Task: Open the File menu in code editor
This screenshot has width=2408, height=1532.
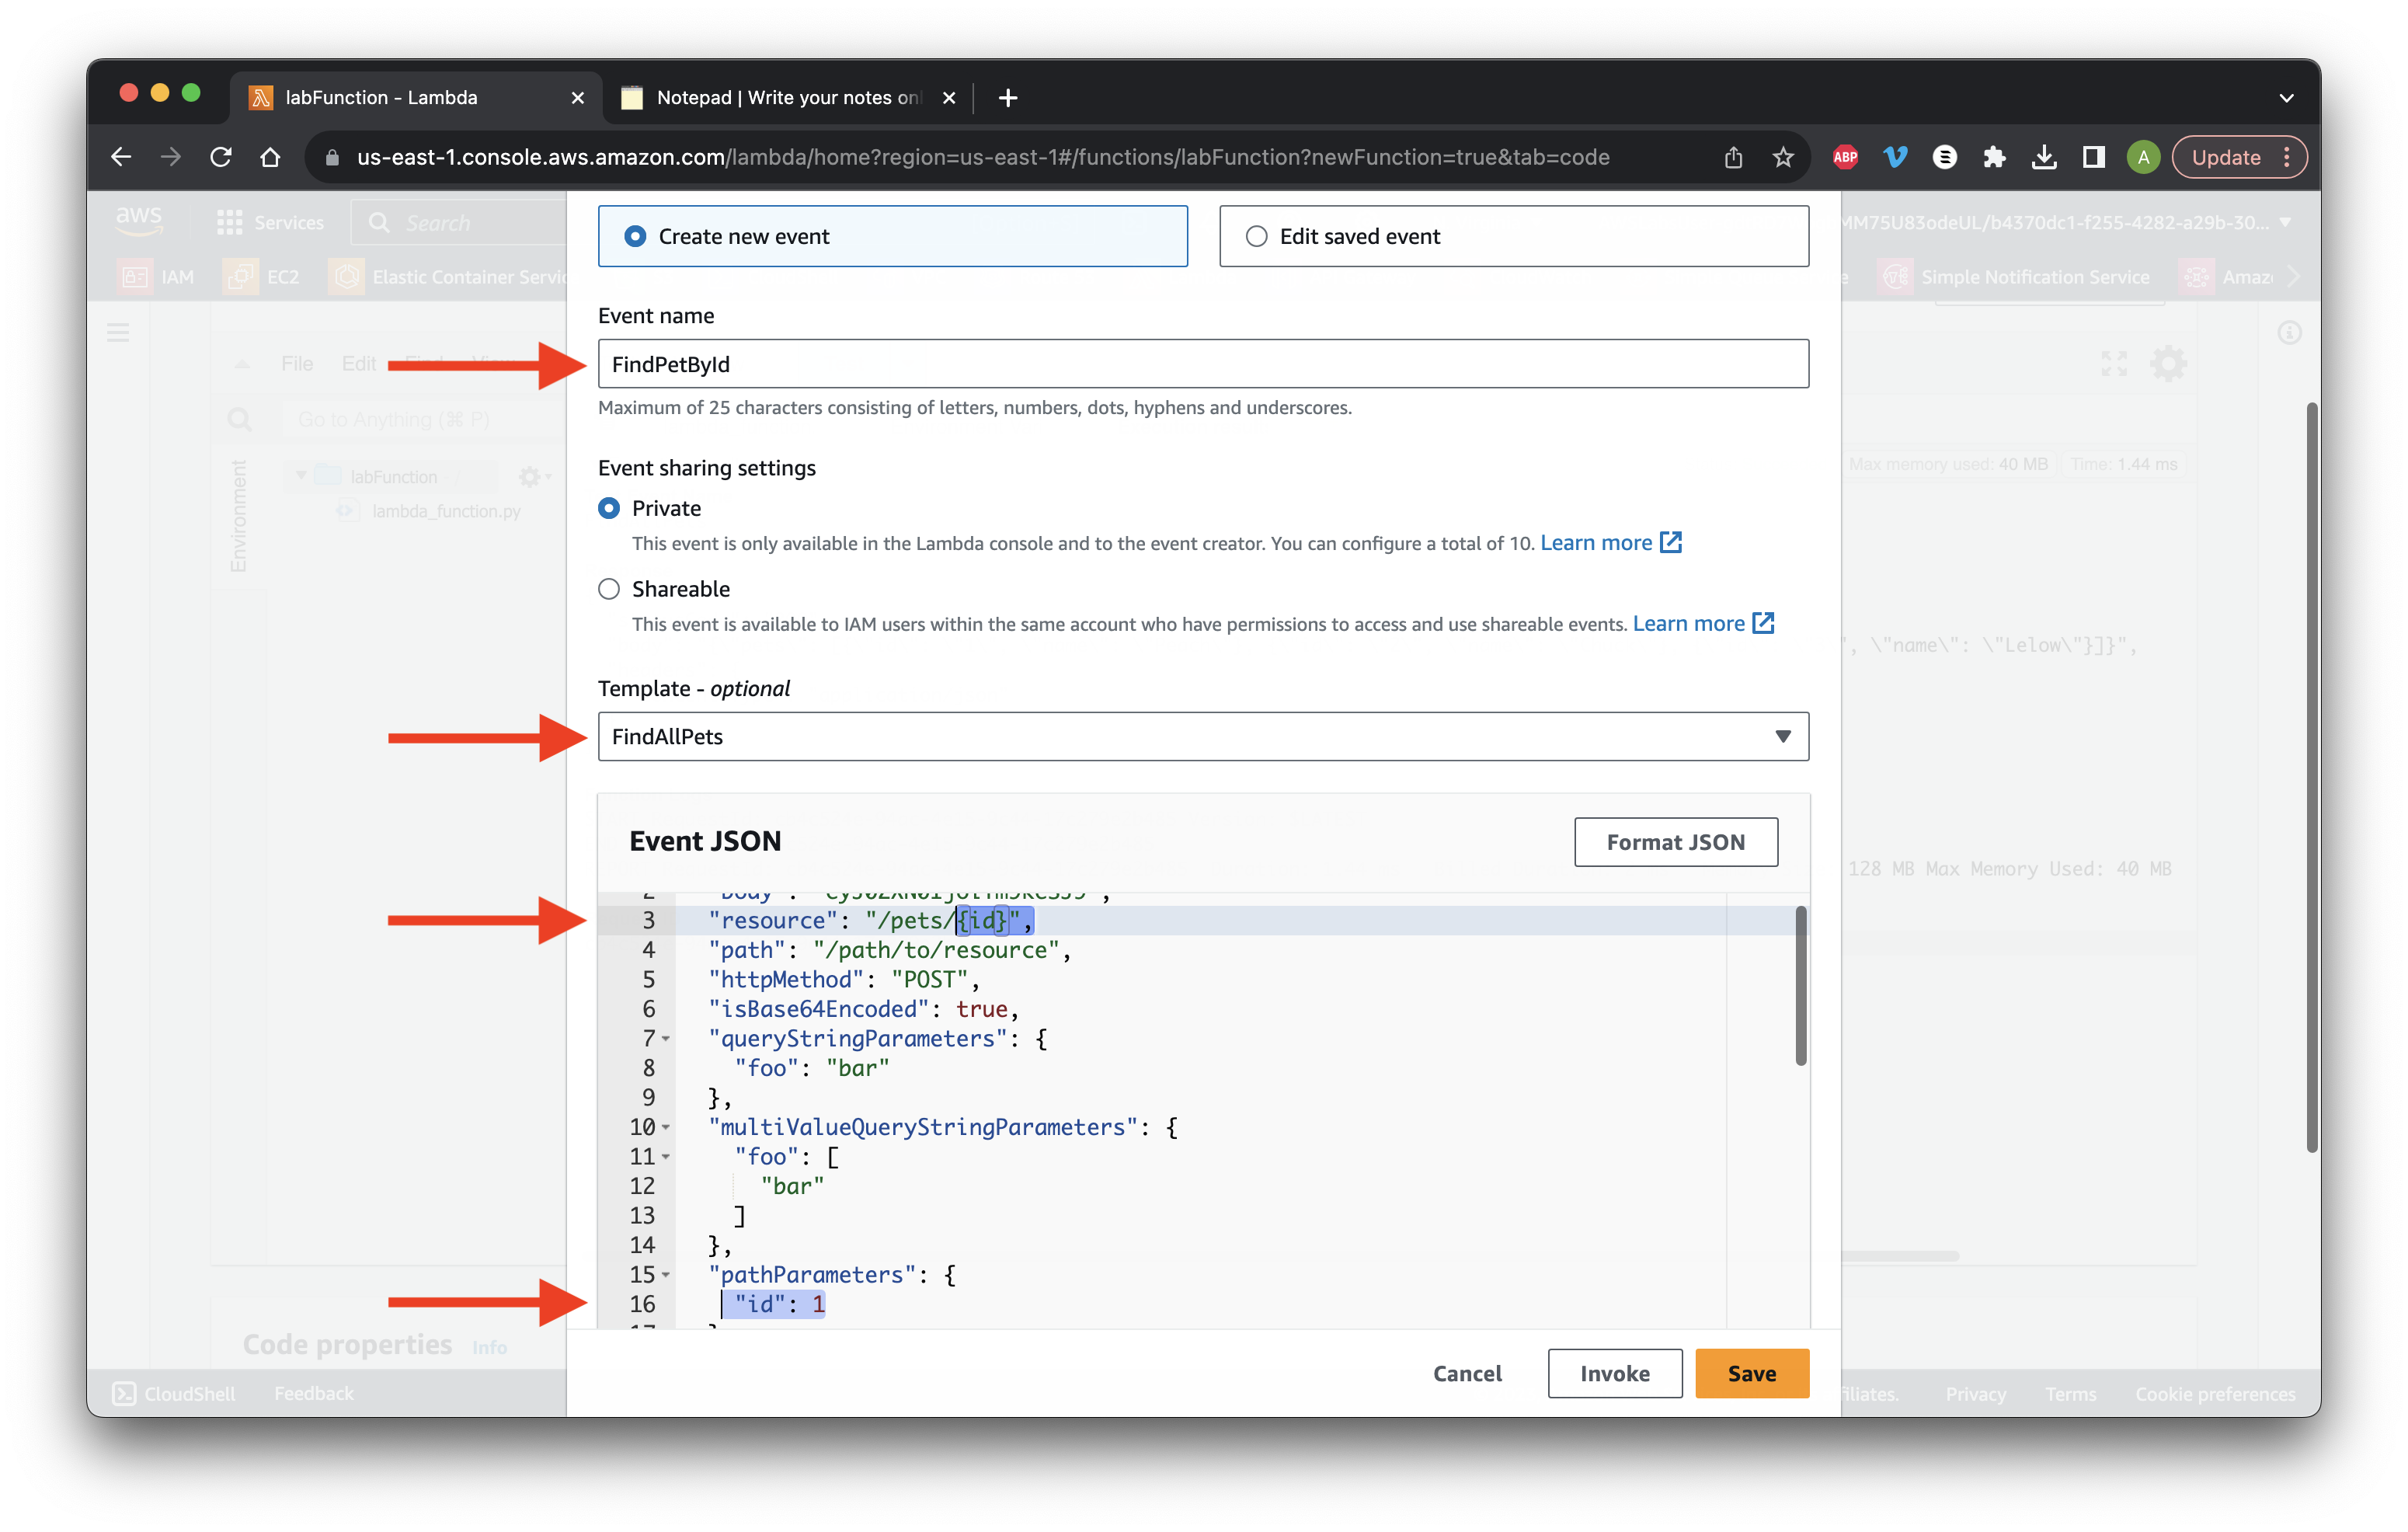Action: (297, 363)
